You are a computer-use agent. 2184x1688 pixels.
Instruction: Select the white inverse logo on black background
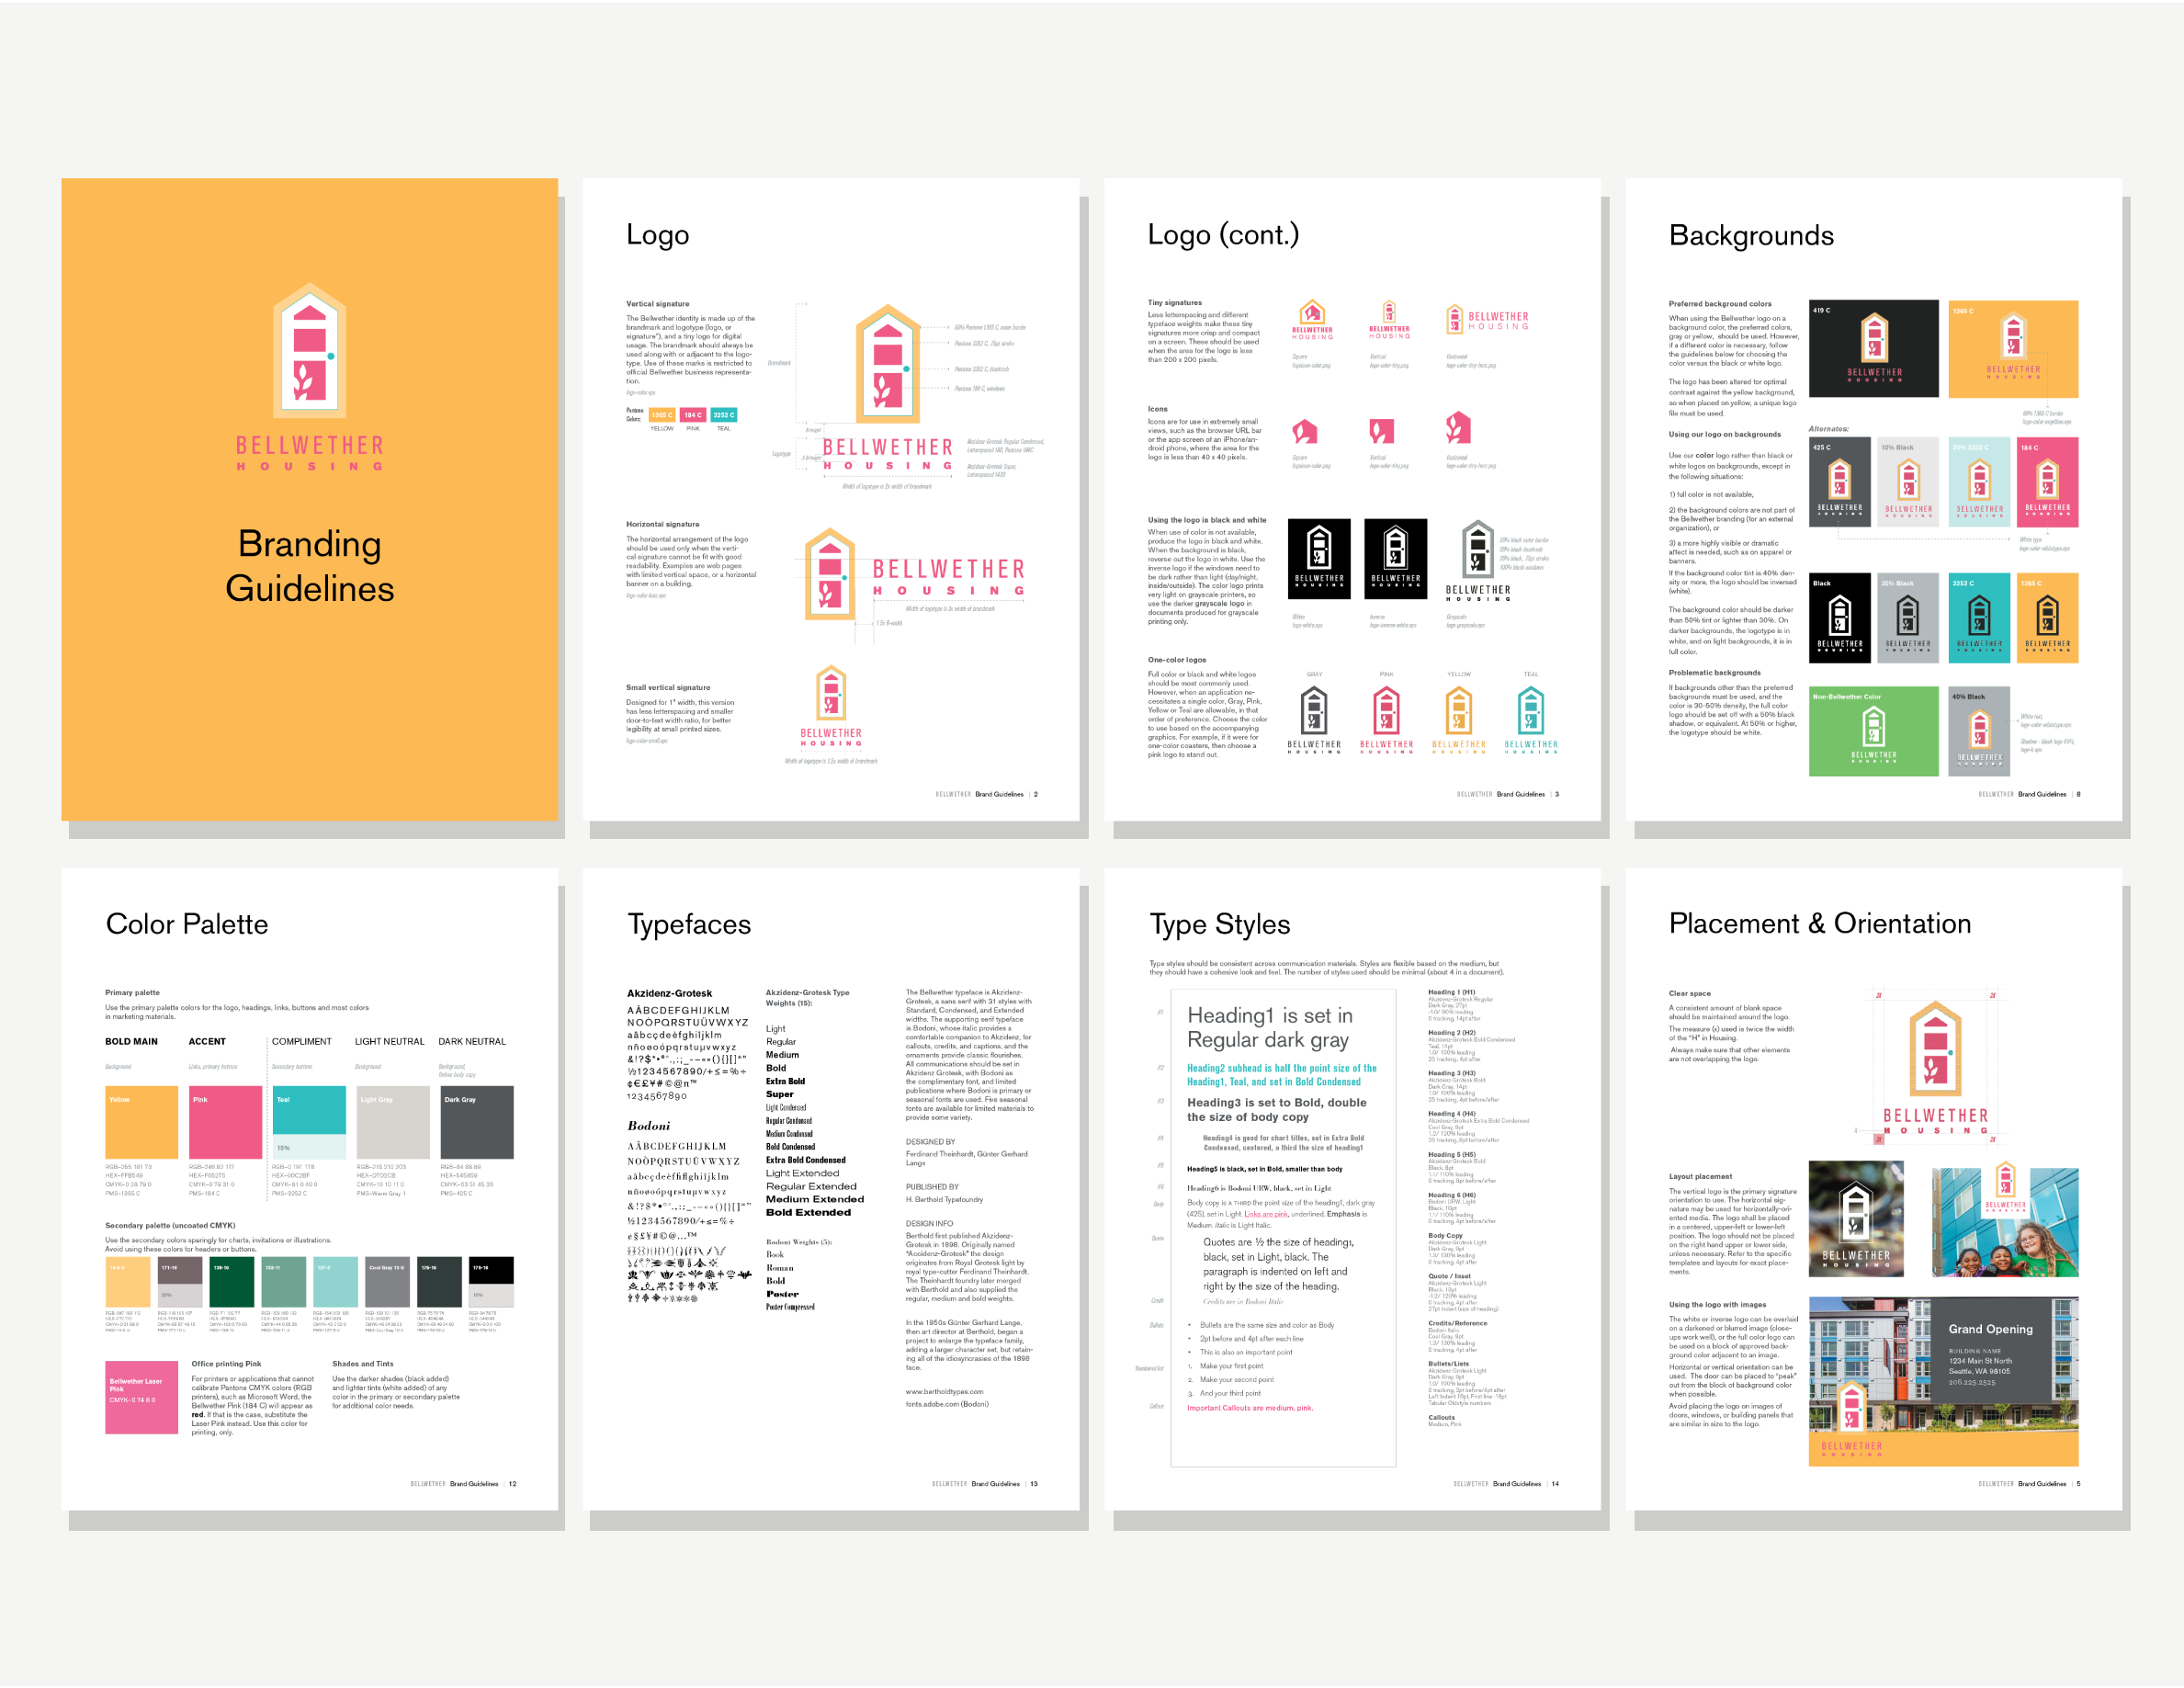click(x=1396, y=560)
